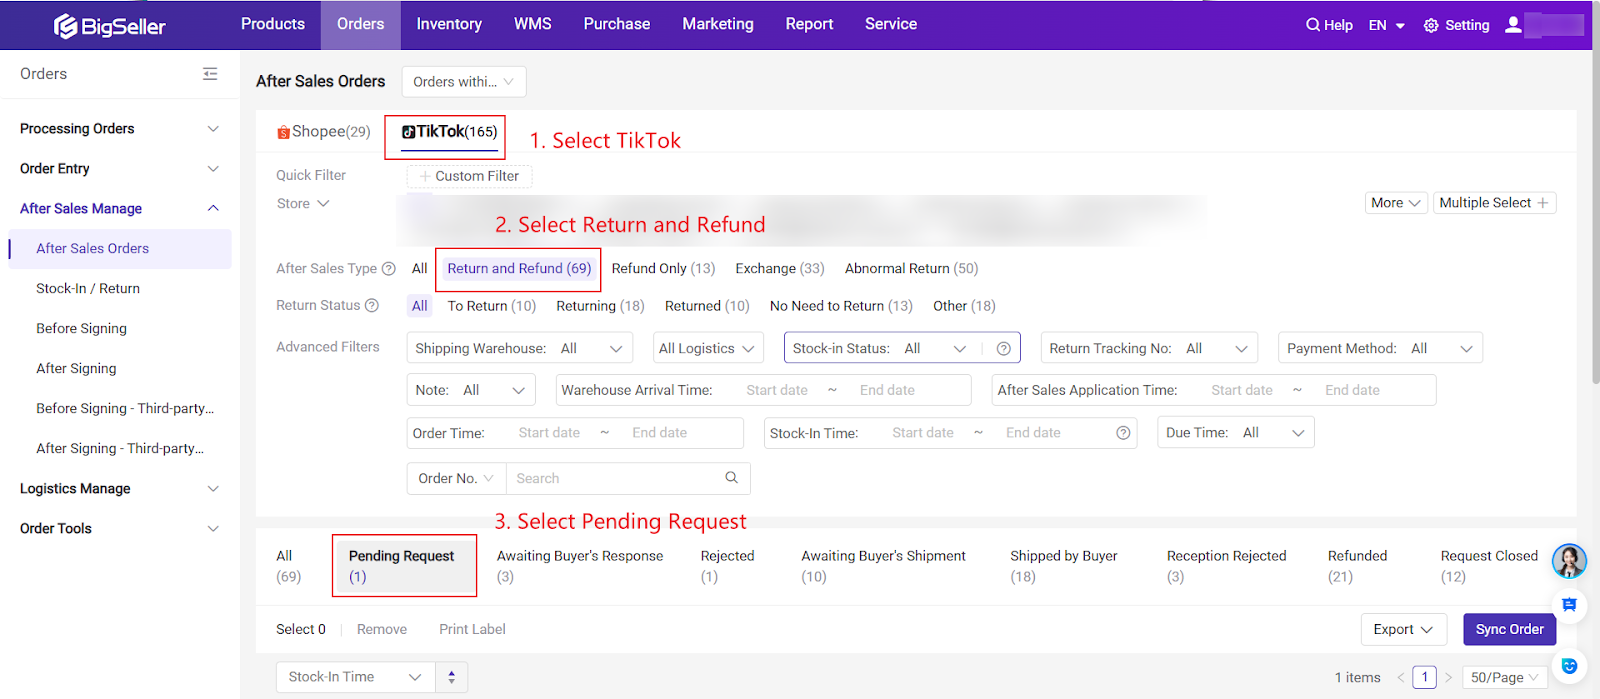Viewport: 1600px width, 699px height.
Task: Click the BigSeller logo
Action: [x=110, y=26]
